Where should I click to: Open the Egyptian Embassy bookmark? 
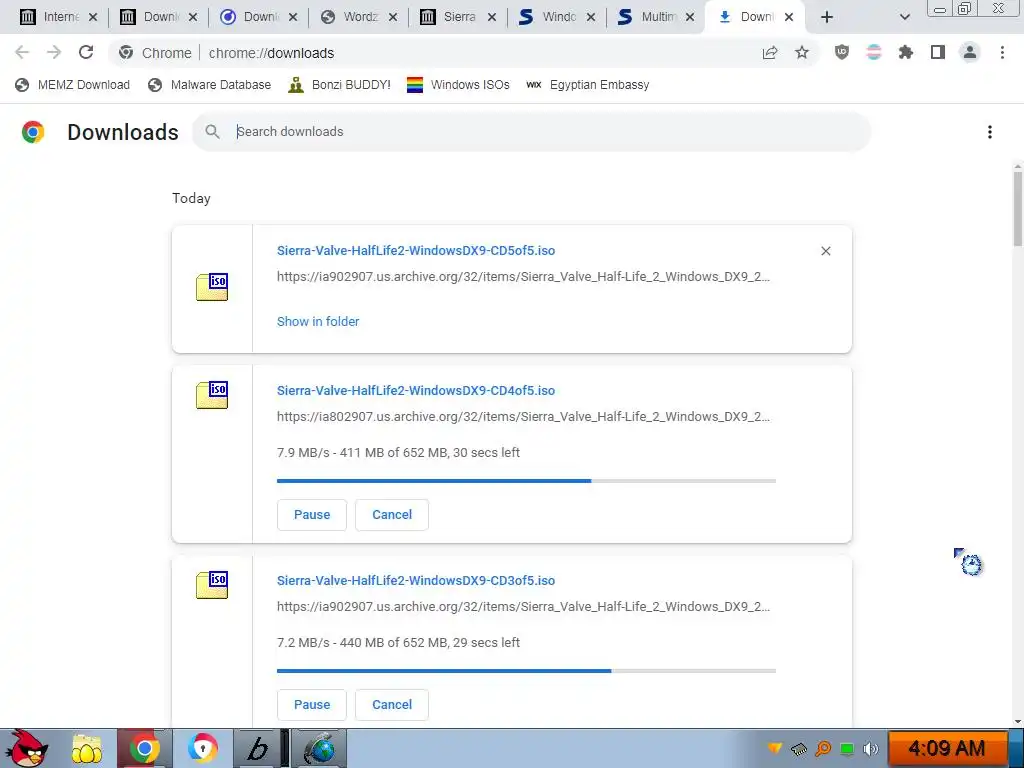coord(587,85)
